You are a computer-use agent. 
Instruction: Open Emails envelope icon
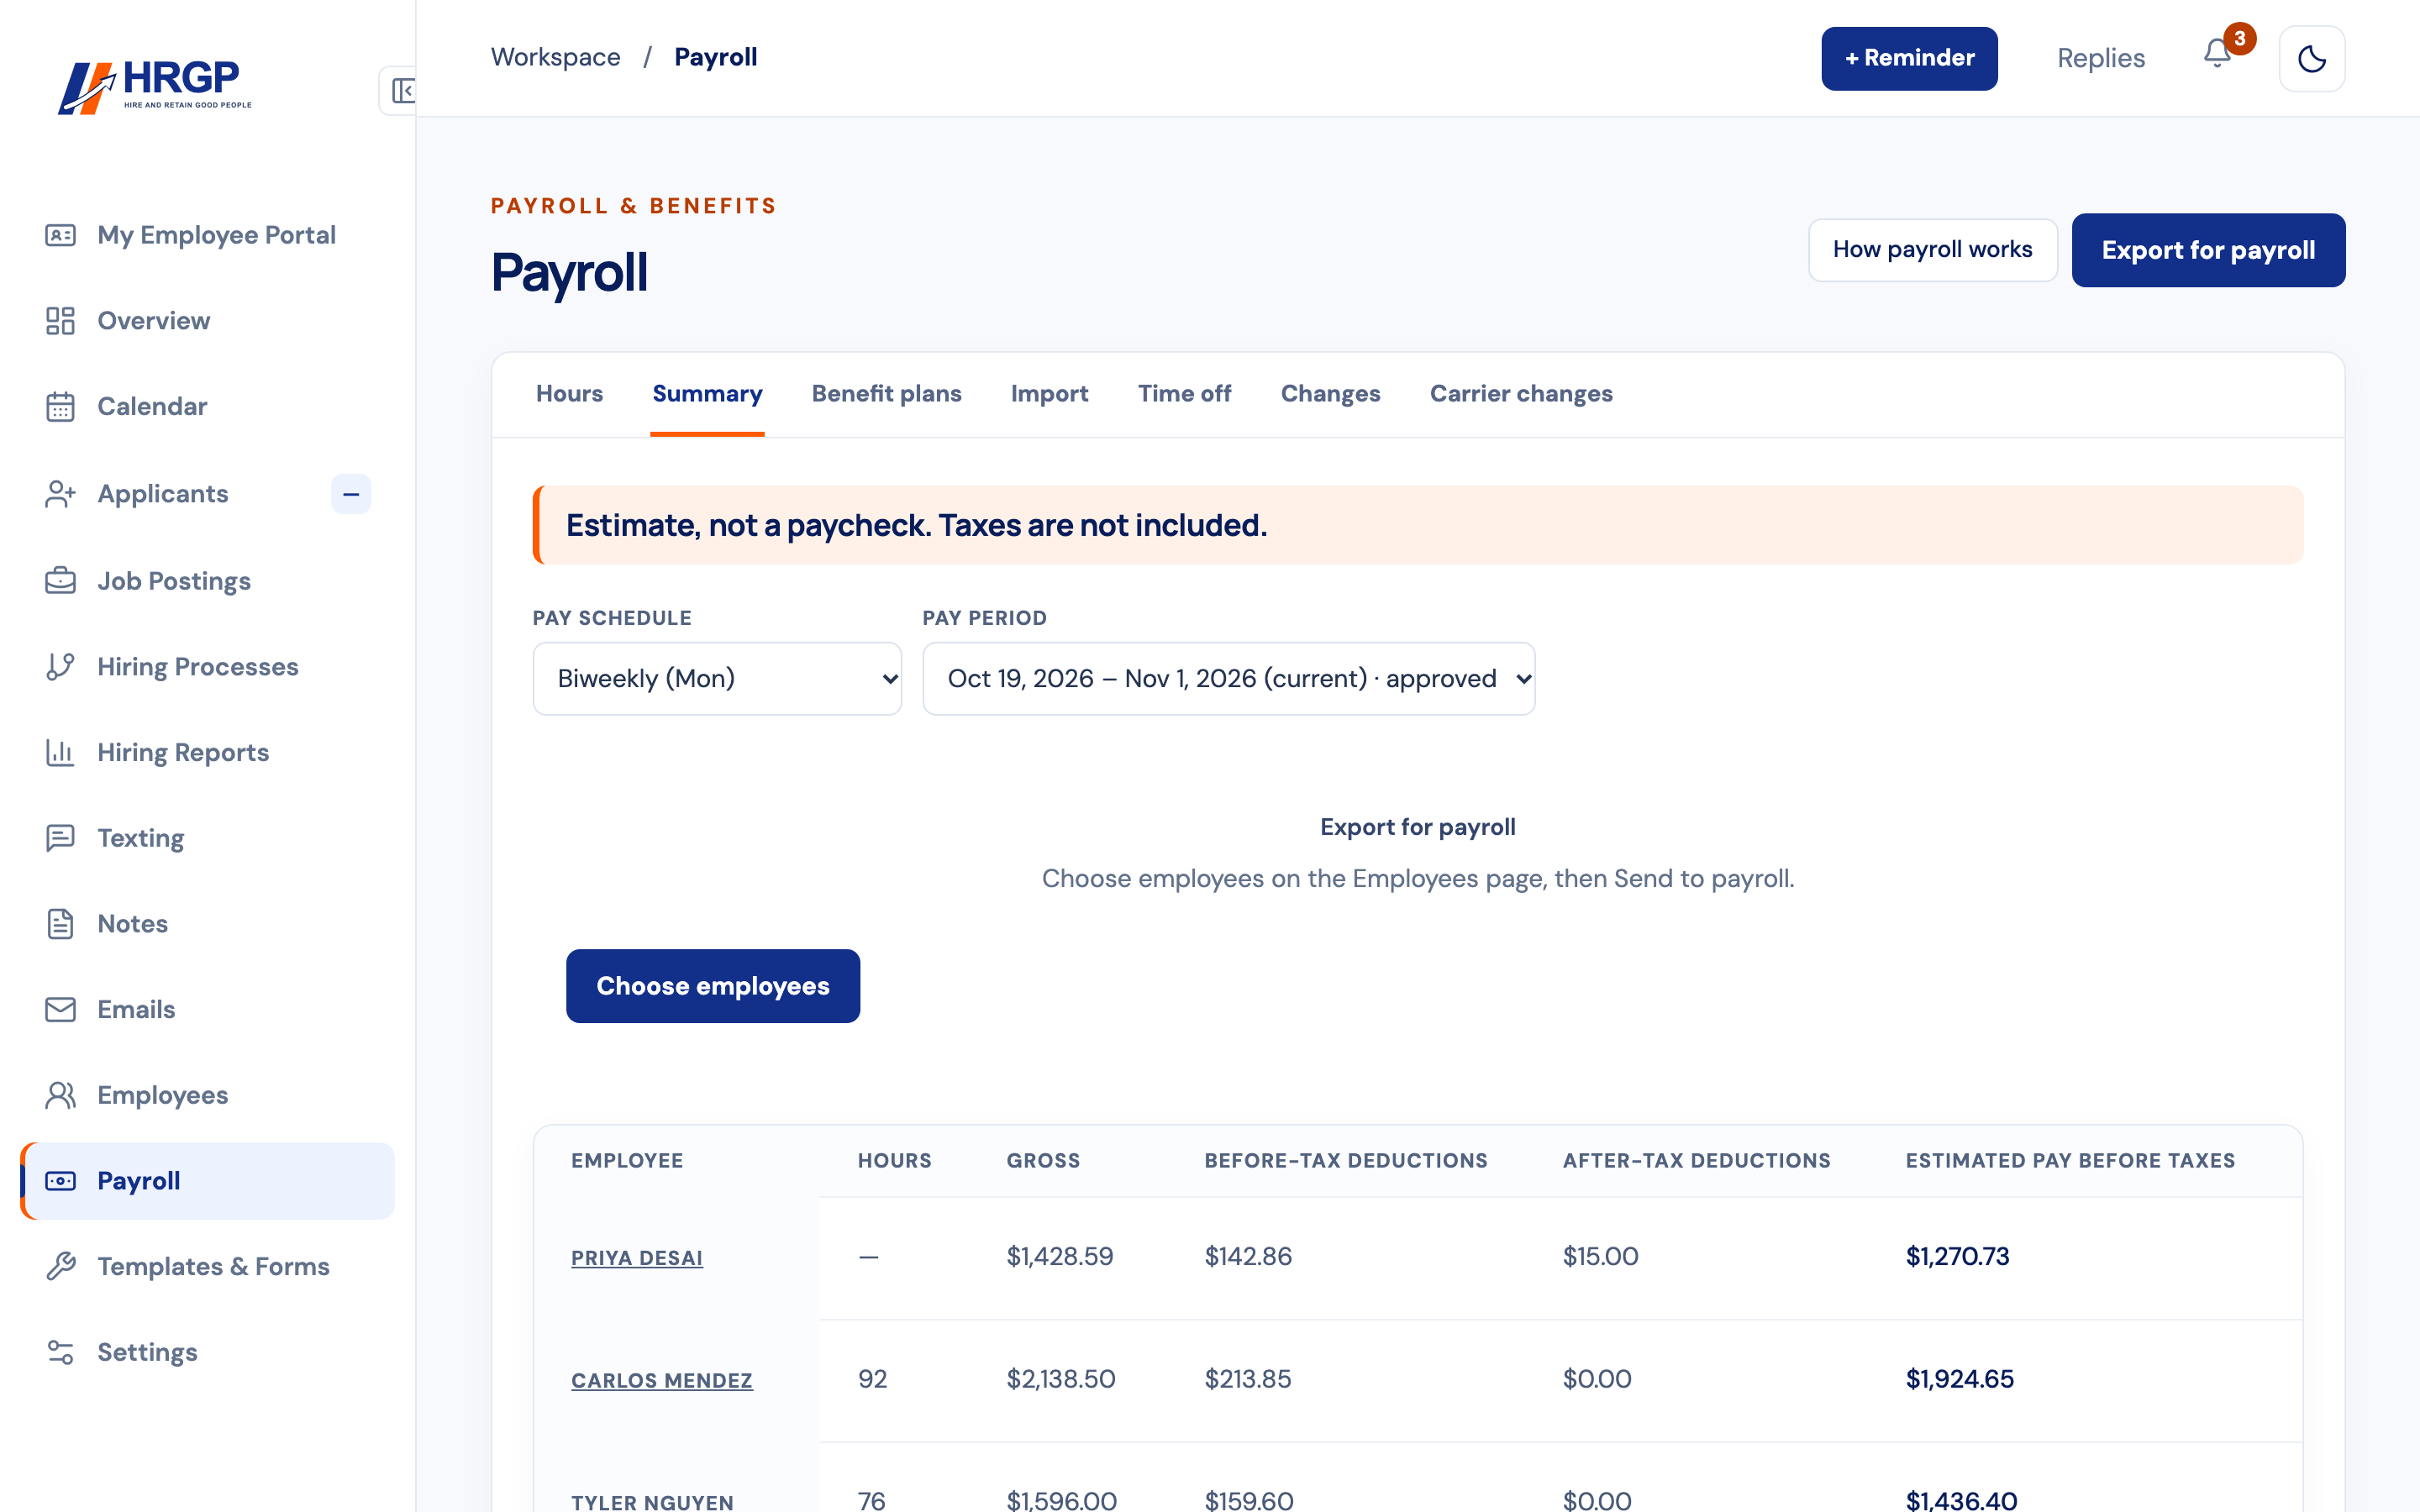(60, 1010)
